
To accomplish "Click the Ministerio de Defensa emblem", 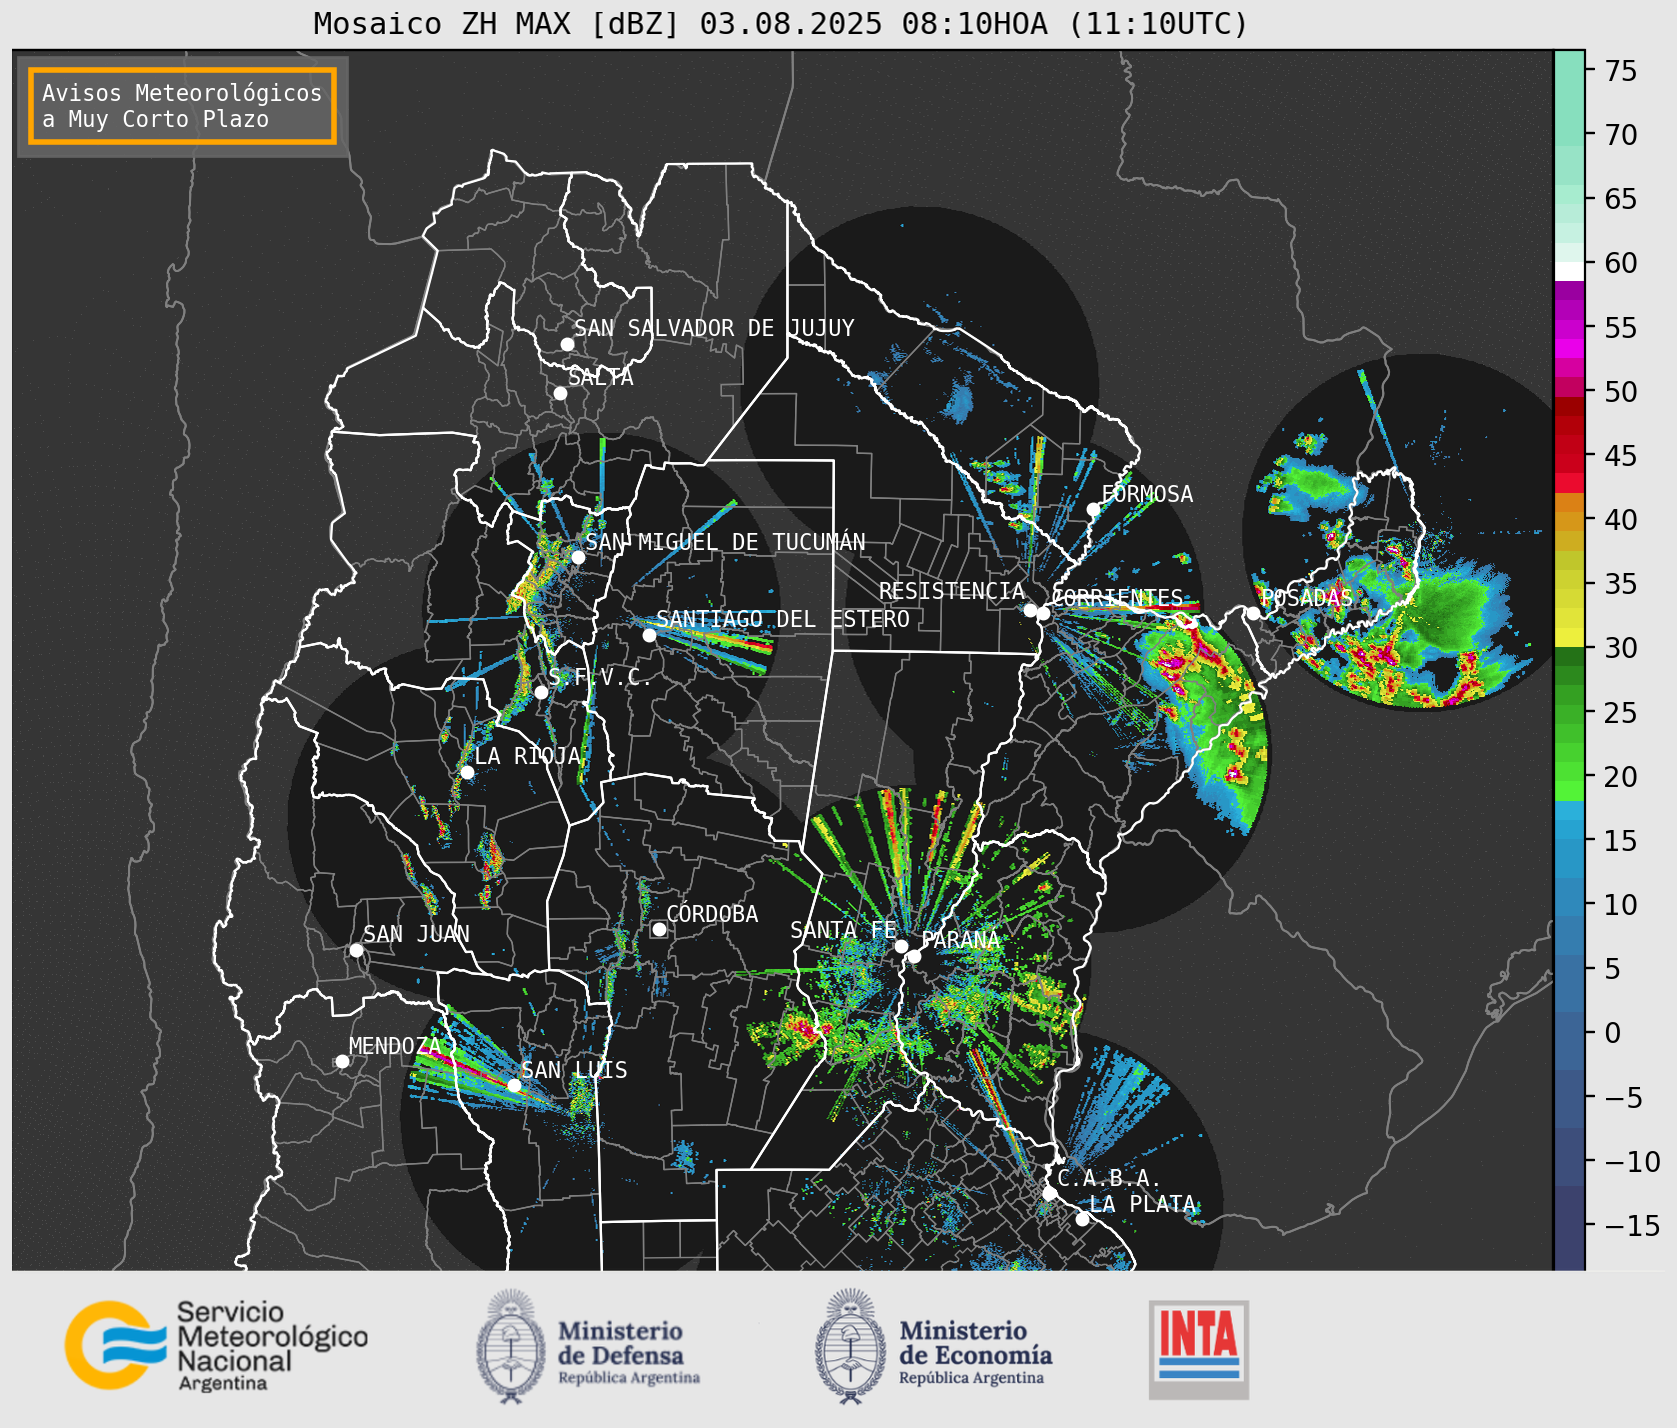I will click(512, 1346).
